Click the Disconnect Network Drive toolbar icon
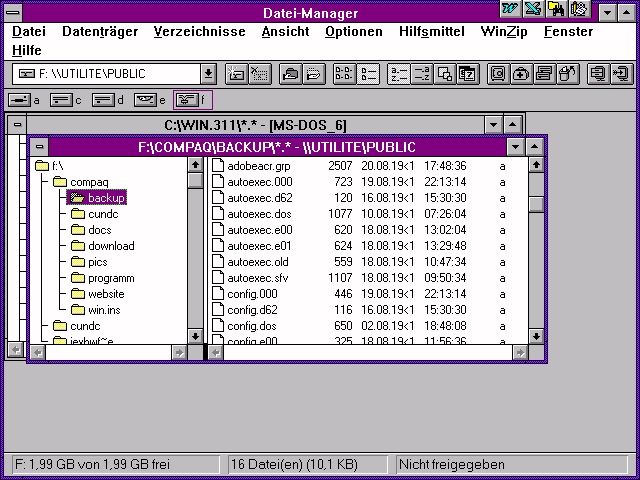The image size is (640, 480). (x=260, y=74)
